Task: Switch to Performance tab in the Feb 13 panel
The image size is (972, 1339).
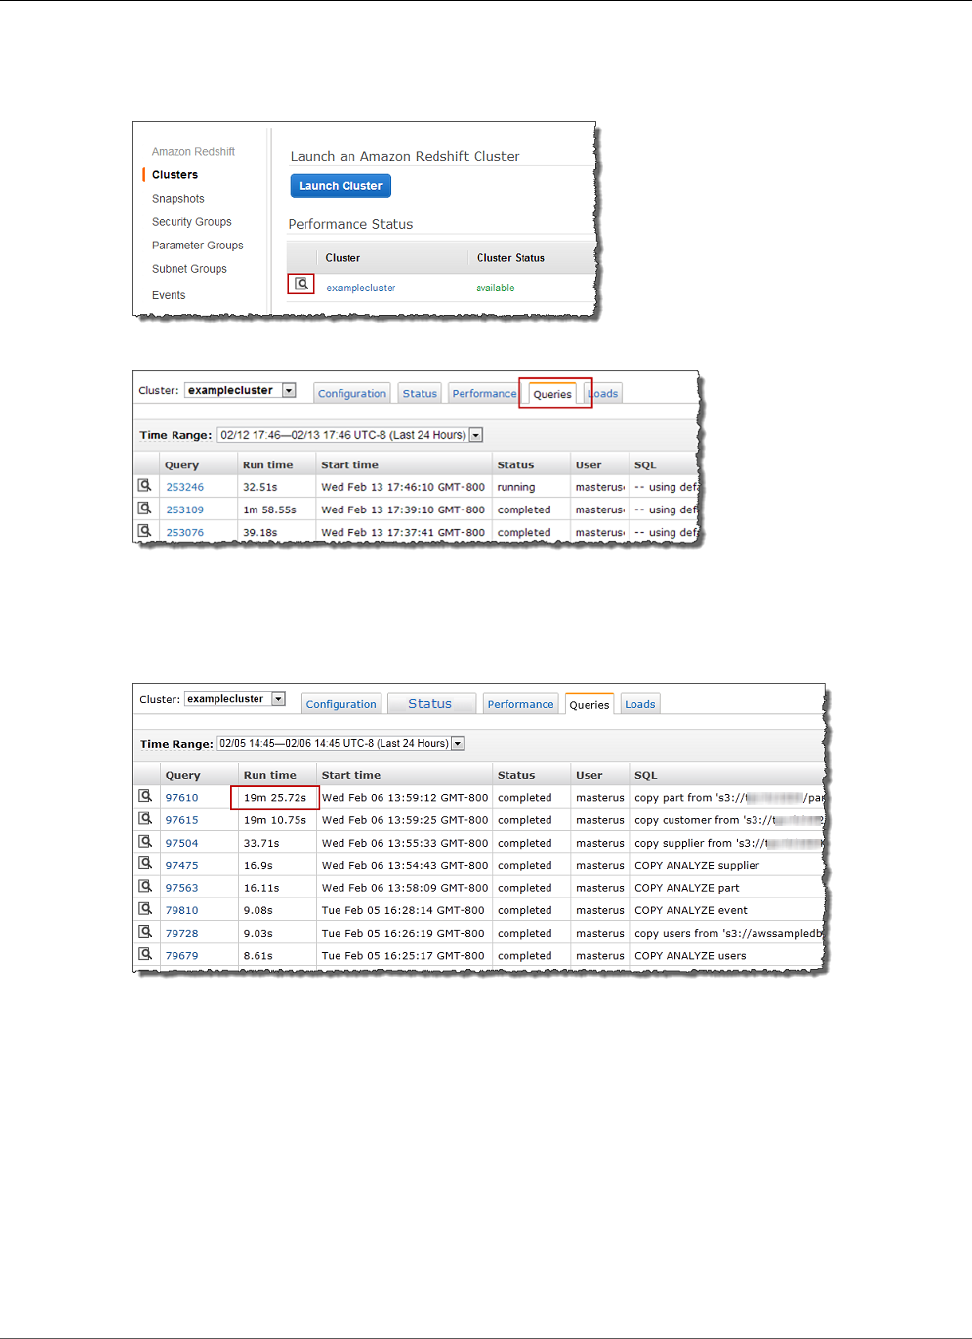Action: [484, 394]
